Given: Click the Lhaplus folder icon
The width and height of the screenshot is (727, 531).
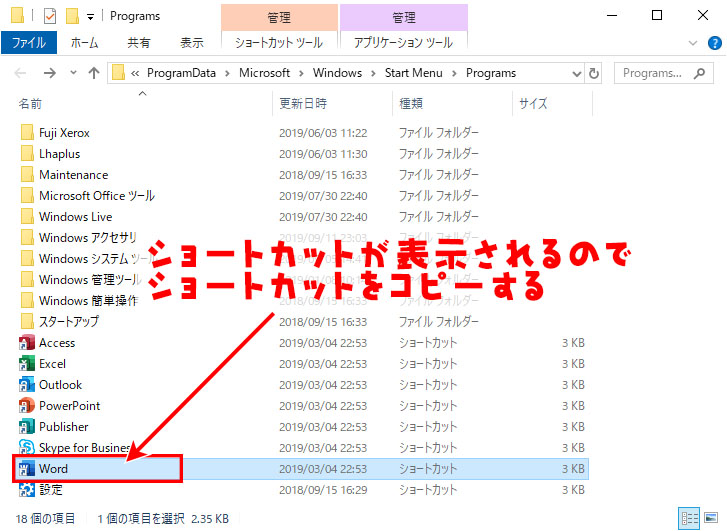Looking at the screenshot, I should point(27,154).
